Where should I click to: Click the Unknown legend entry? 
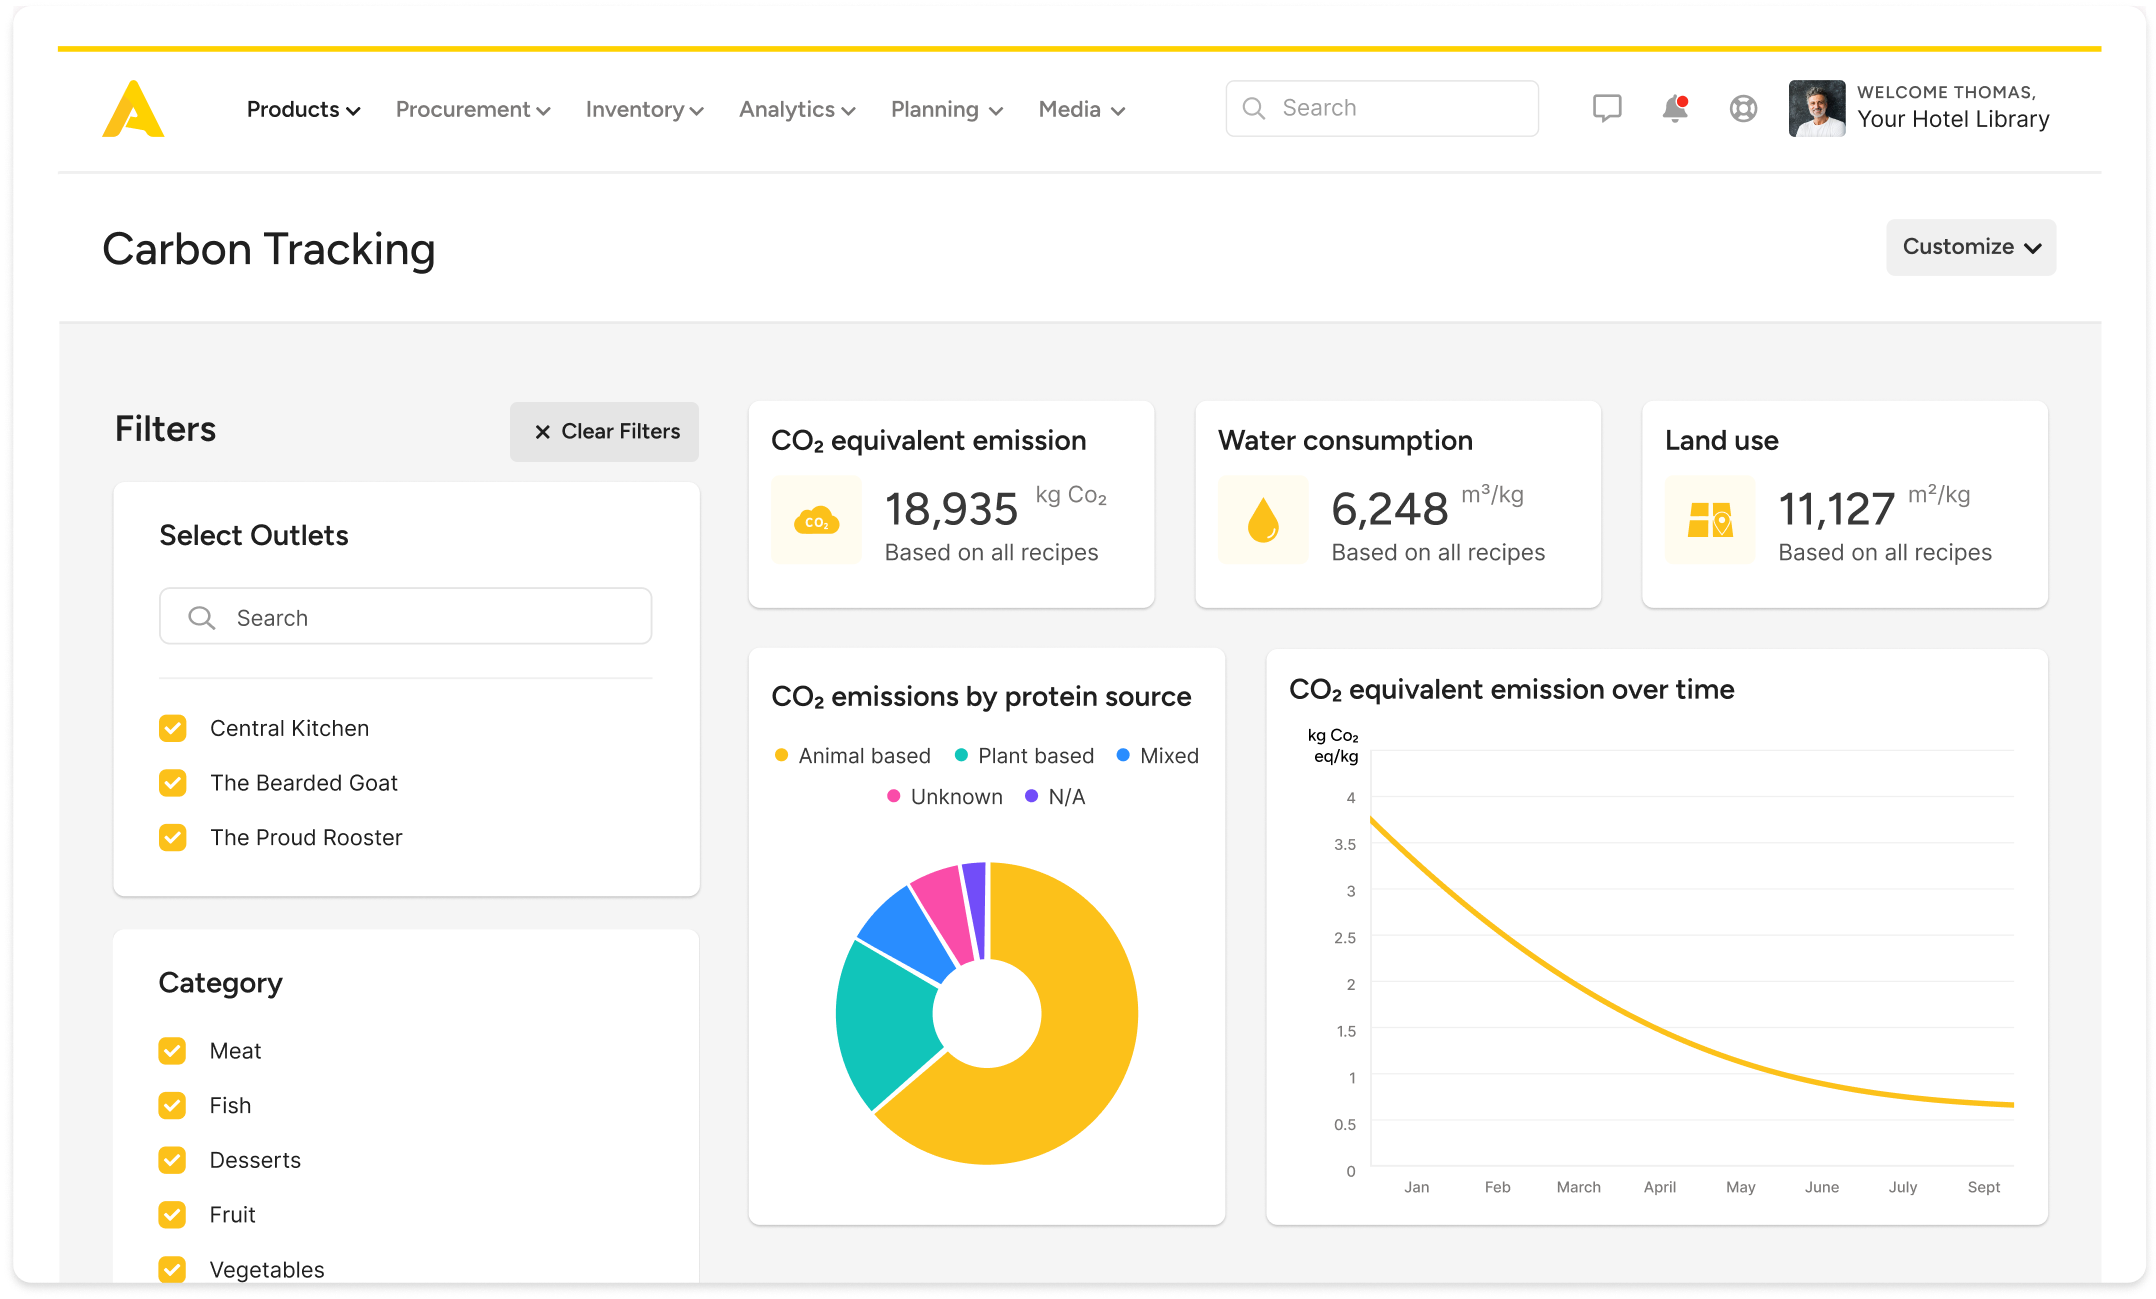click(945, 796)
